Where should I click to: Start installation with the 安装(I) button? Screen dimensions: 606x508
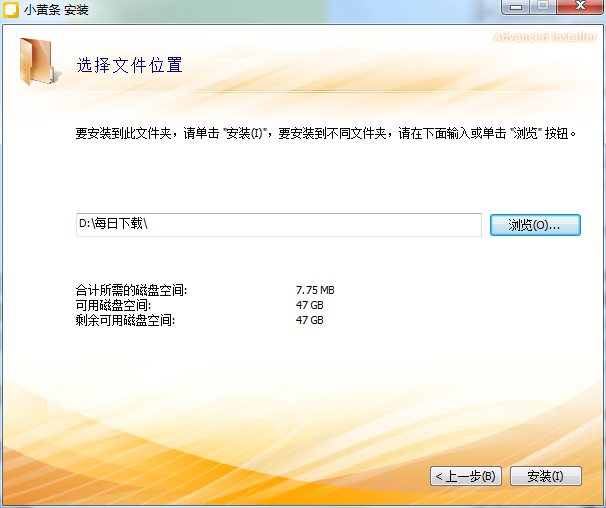pos(545,476)
